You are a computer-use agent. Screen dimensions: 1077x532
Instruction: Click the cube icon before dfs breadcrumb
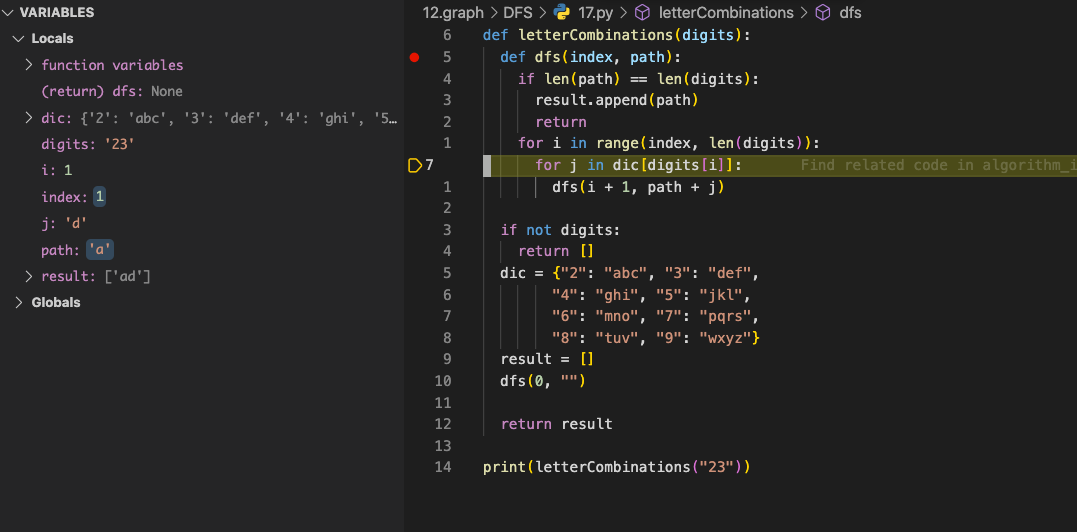click(823, 12)
